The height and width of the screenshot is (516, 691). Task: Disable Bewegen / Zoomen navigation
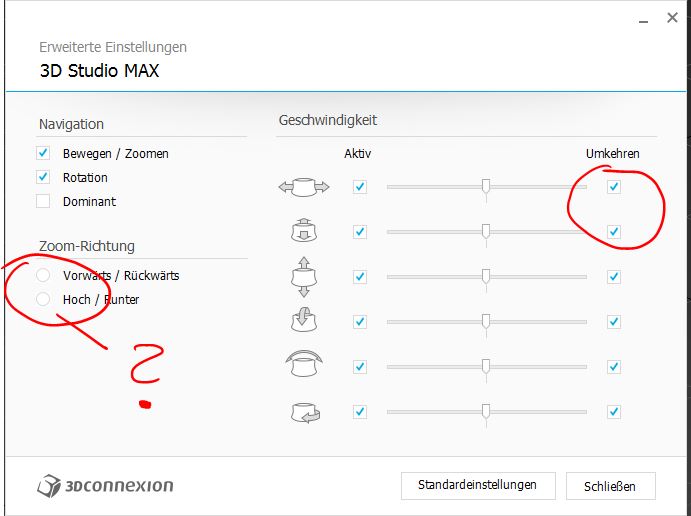(x=43, y=153)
